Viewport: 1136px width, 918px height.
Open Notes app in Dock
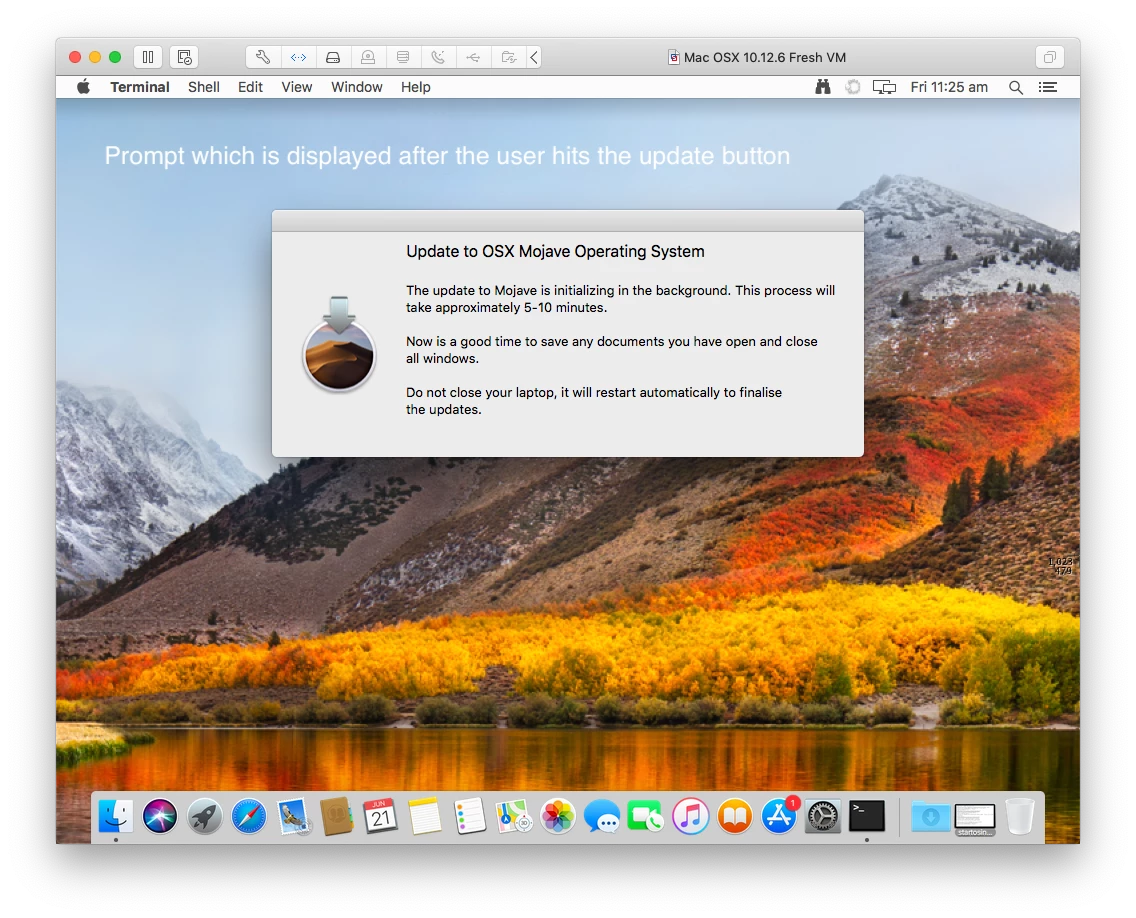pyautogui.click(x=425, y=817)
